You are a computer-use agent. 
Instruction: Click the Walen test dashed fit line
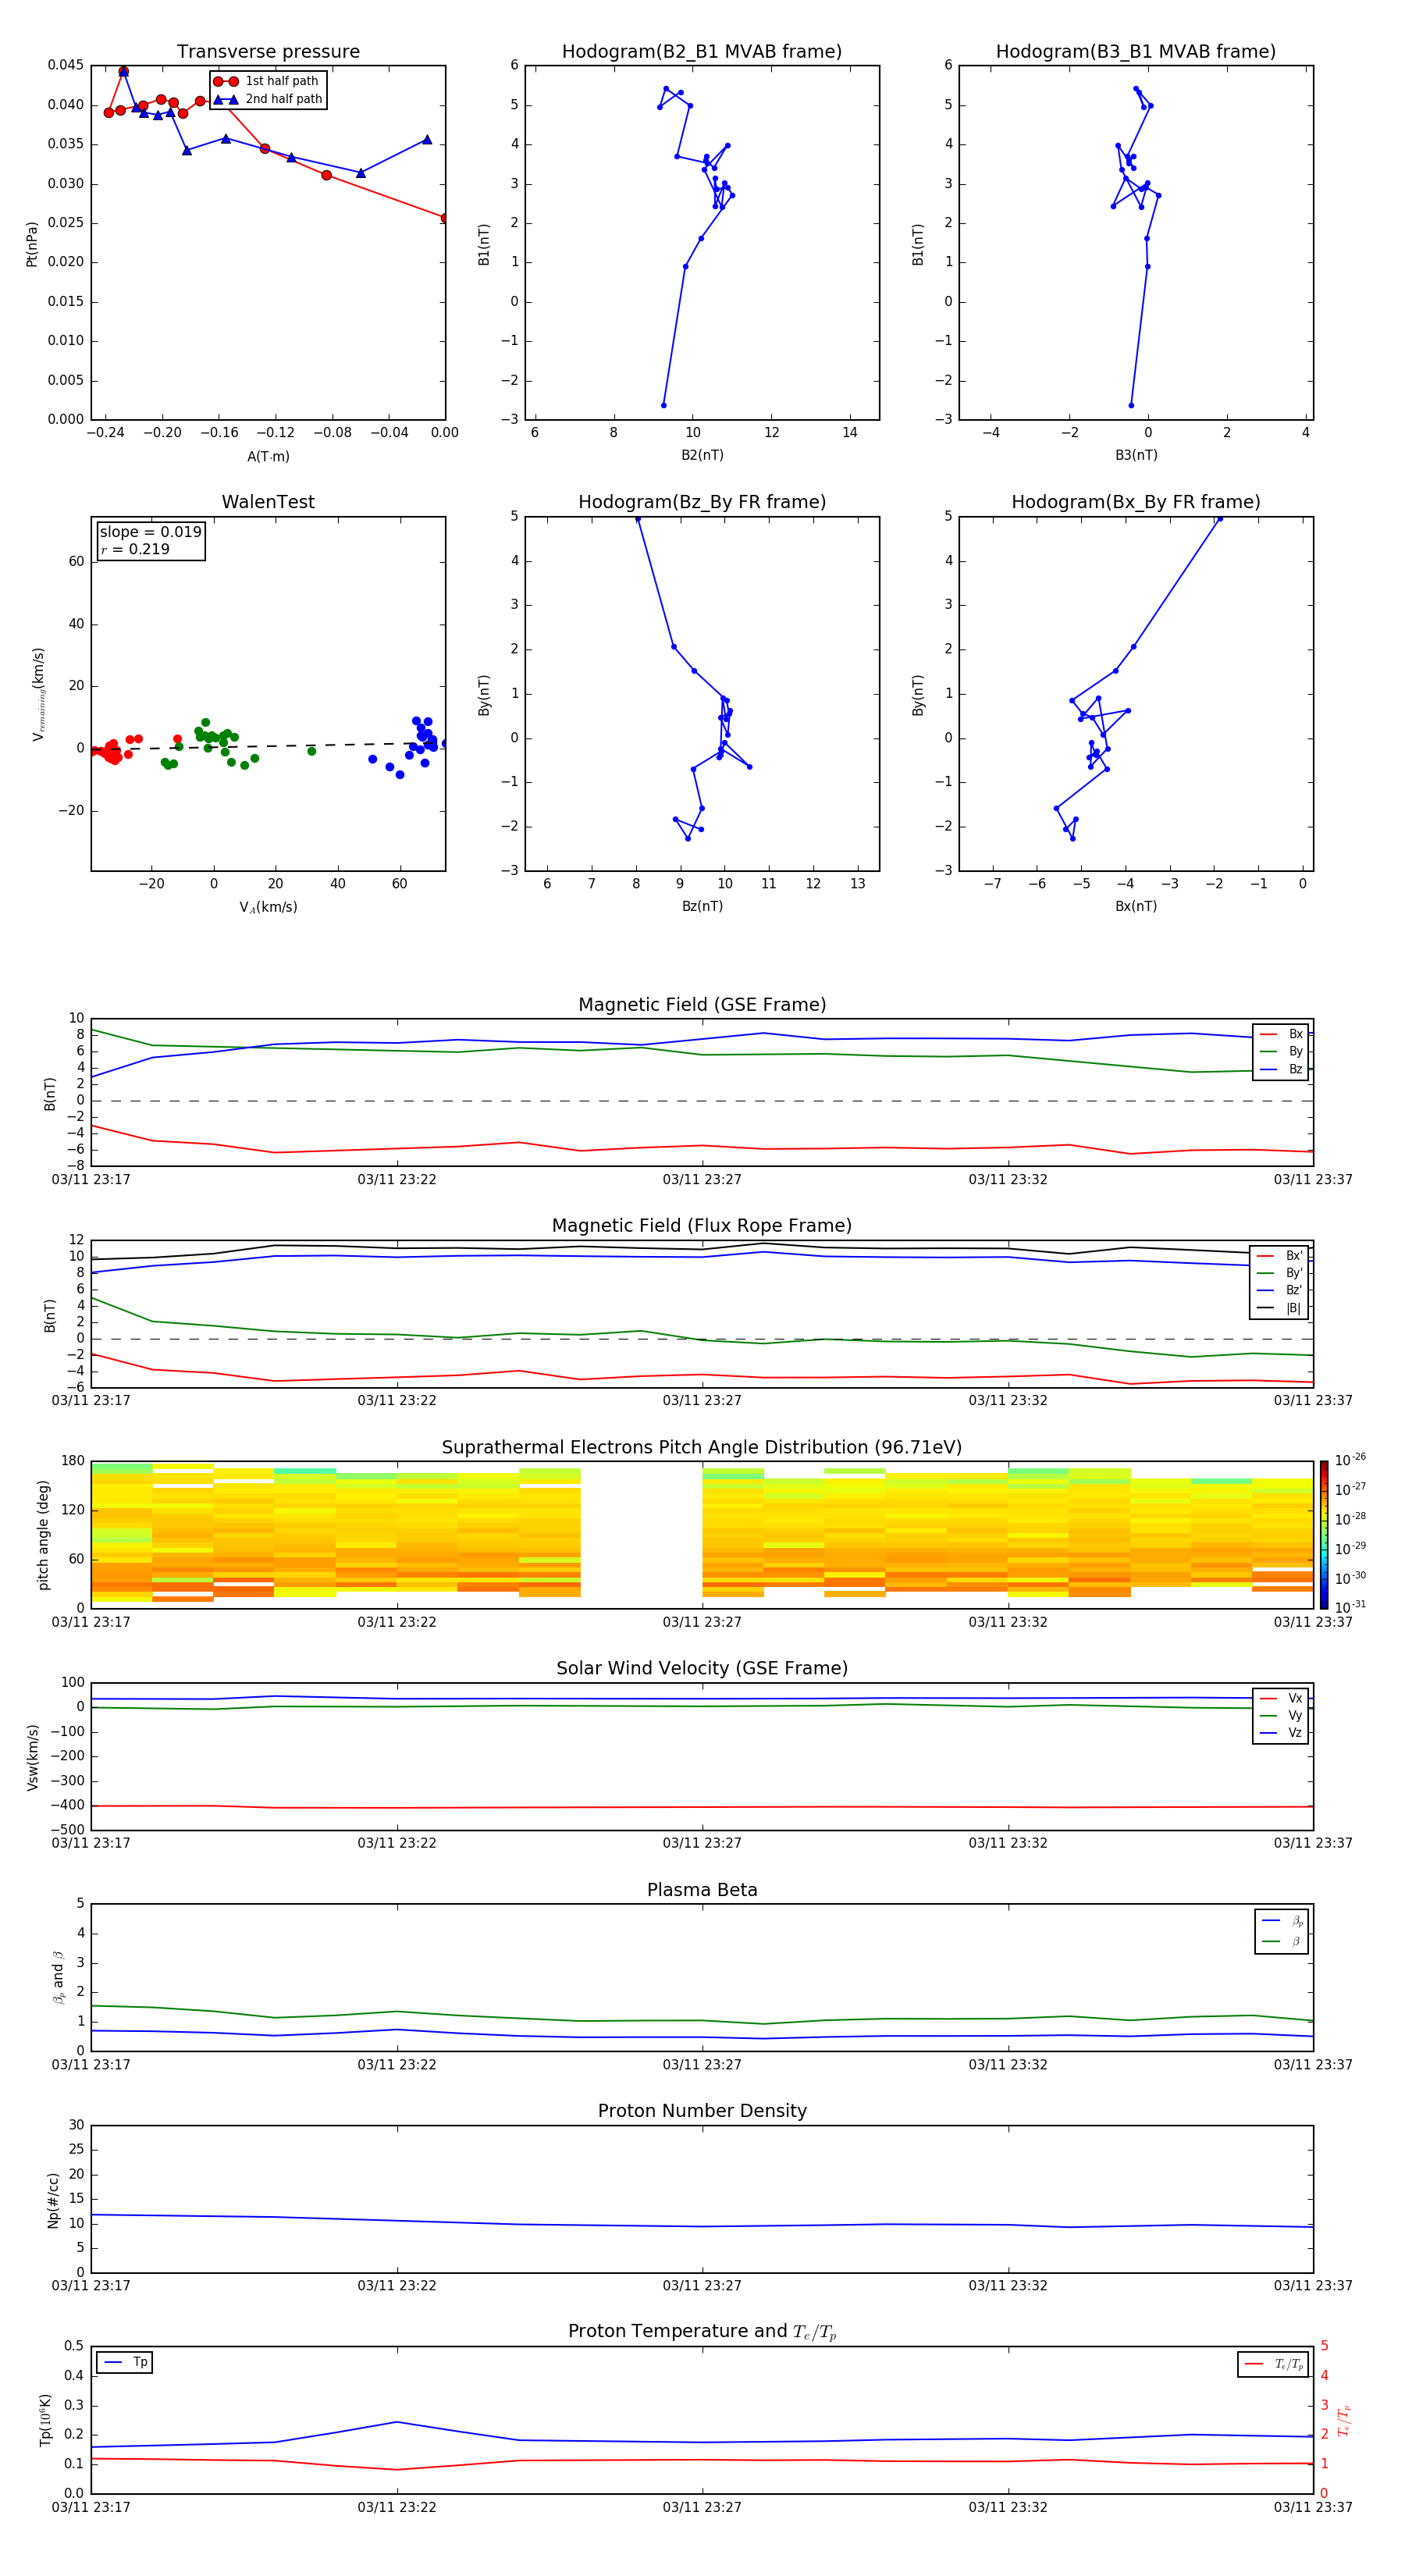click(268, 746)
